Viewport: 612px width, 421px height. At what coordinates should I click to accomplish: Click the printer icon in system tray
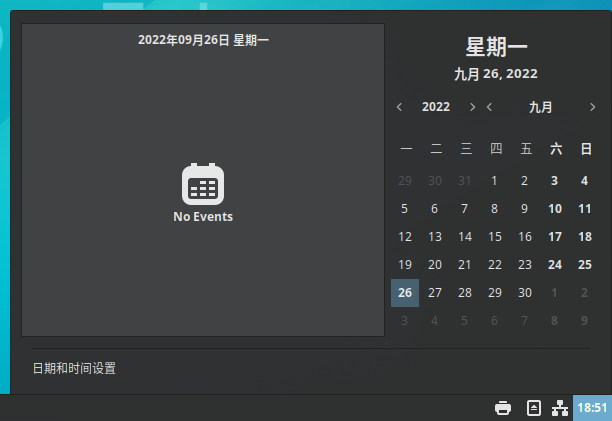click(503, 407)
